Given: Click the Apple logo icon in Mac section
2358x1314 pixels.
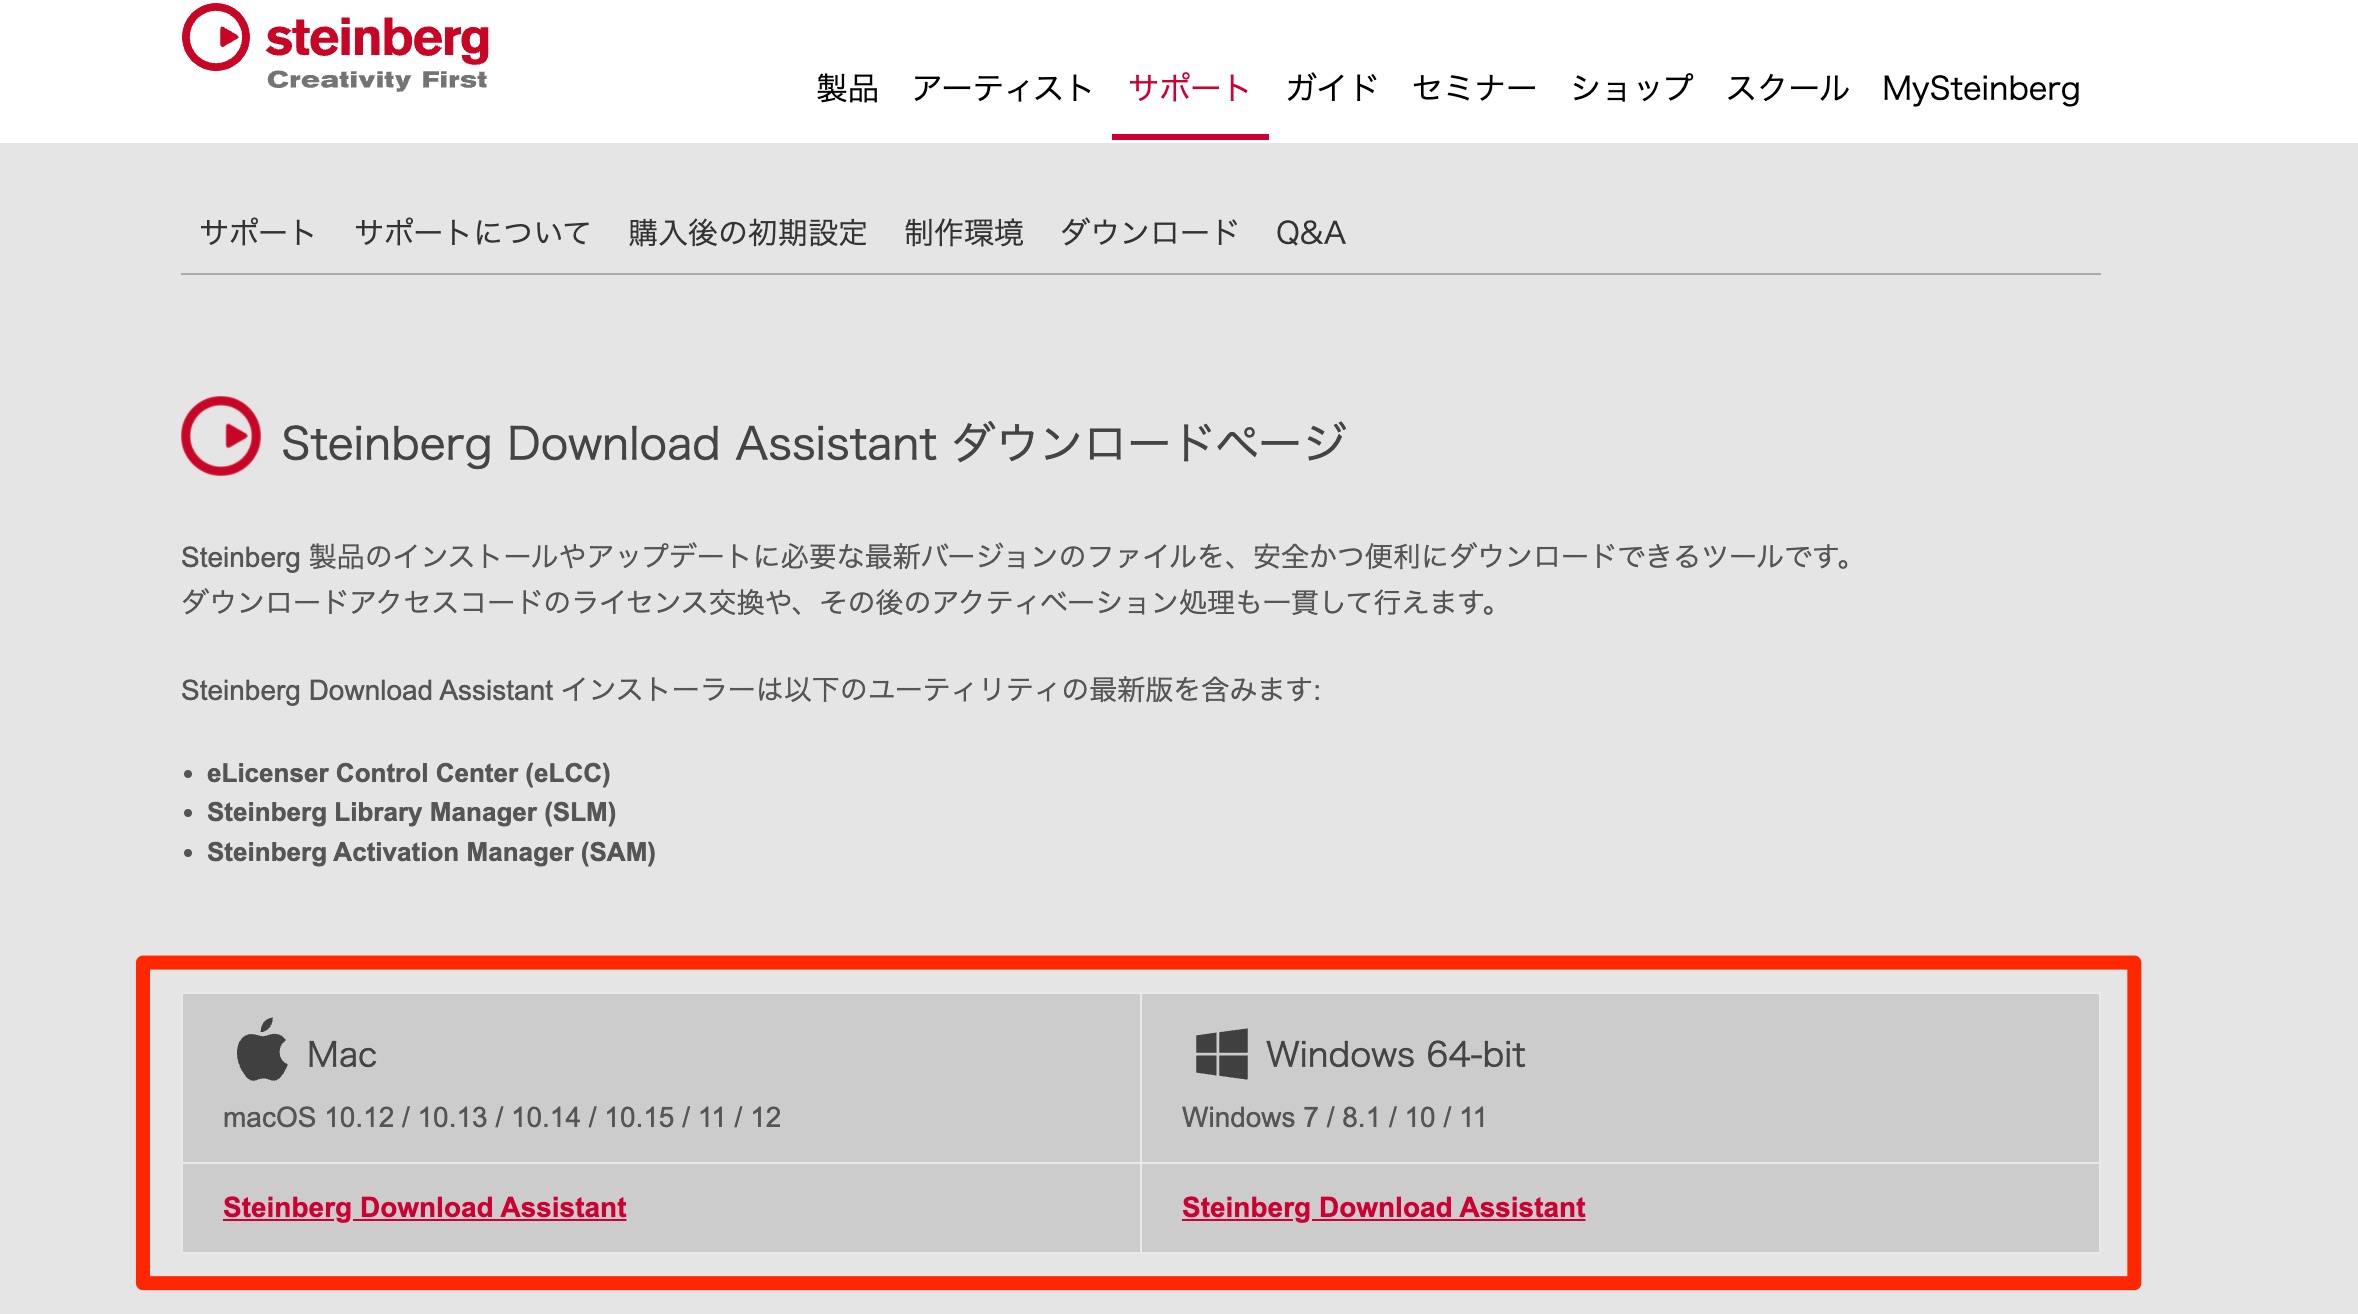Looking at the screenshot, I should (262, 1050).
